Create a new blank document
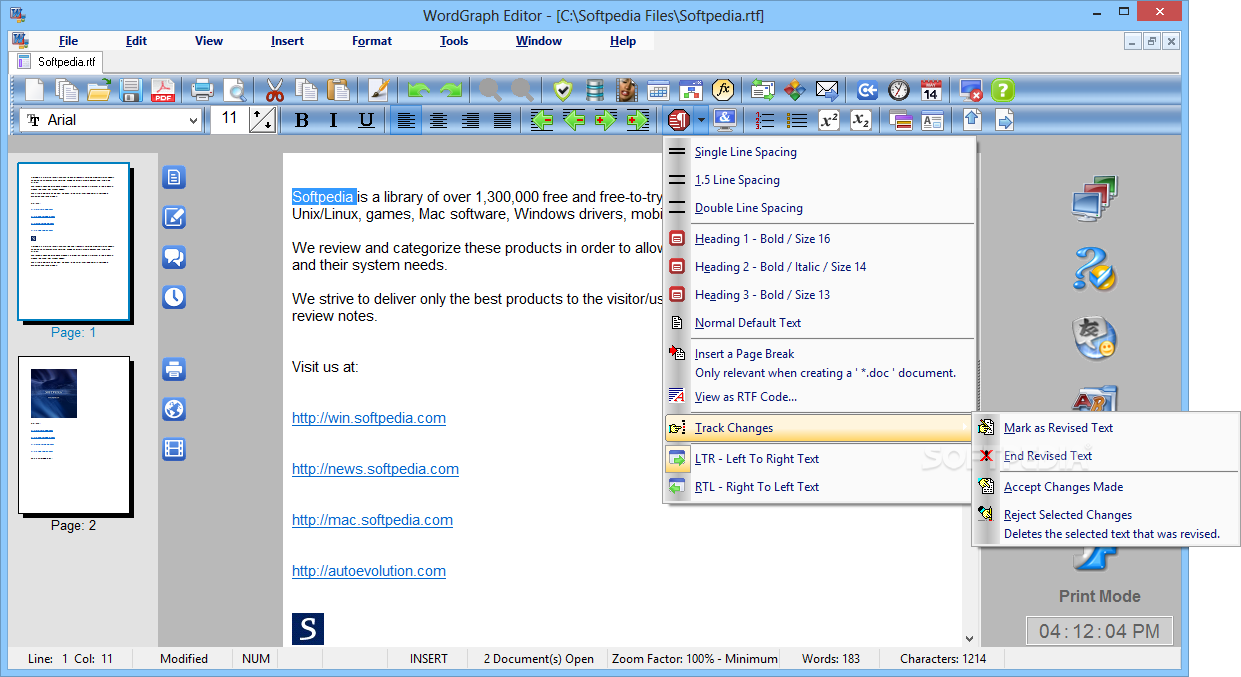This screenshot has height=677, width=1241. pyautogui.click(x=35, y=90)
